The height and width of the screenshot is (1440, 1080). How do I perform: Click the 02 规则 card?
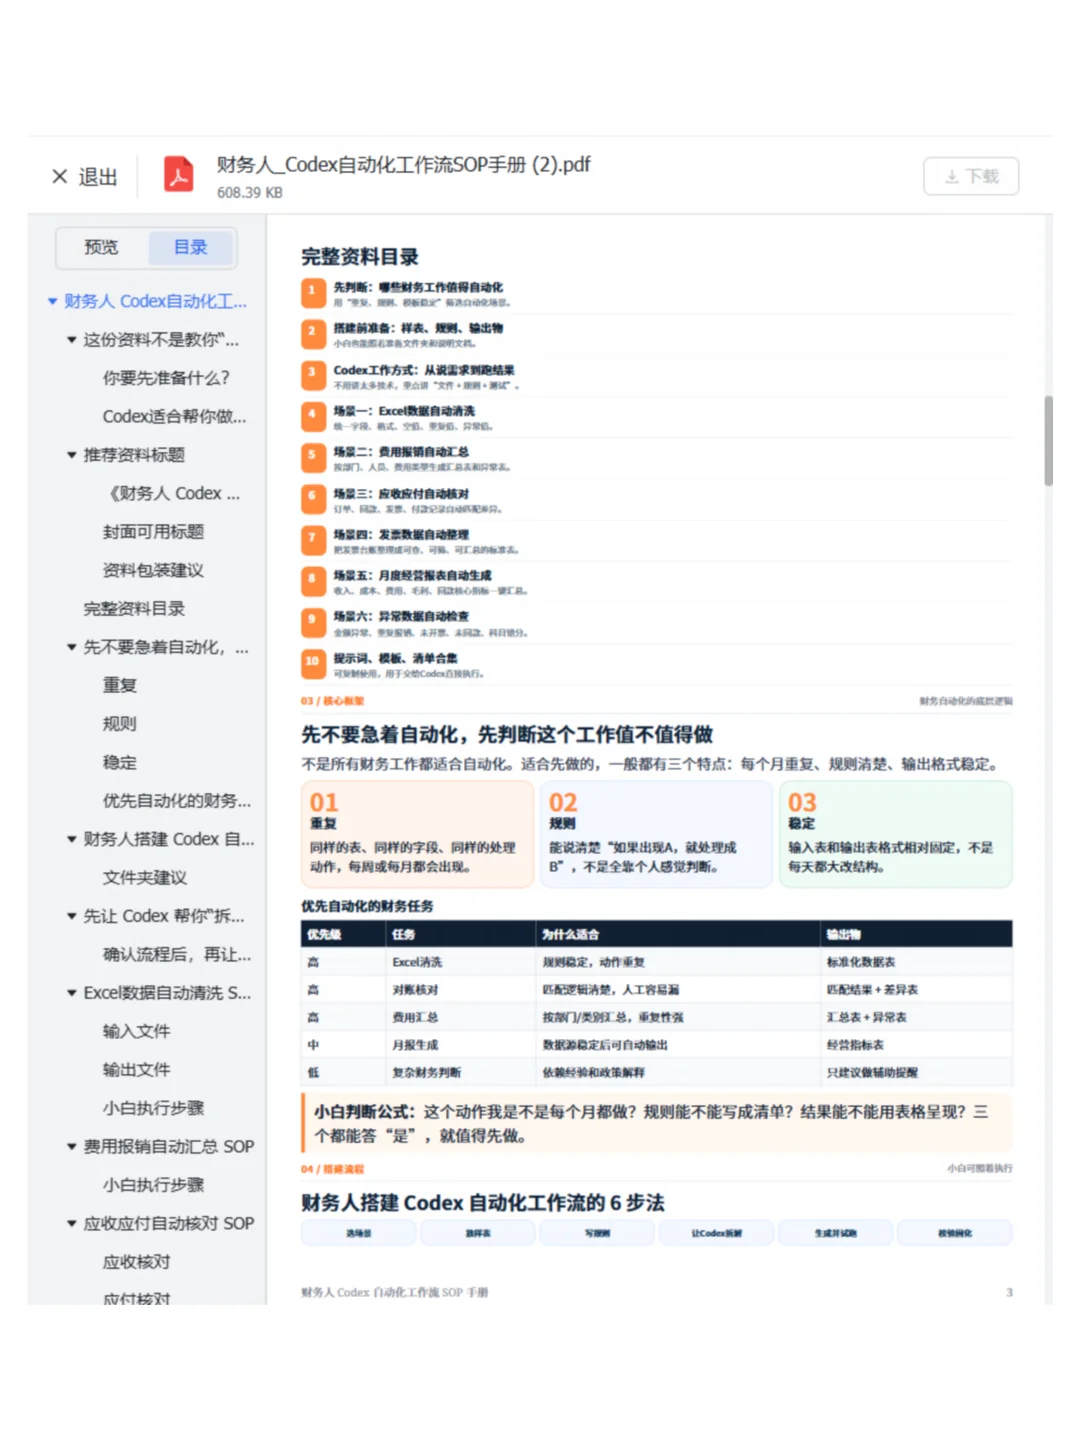click(656, 834)
